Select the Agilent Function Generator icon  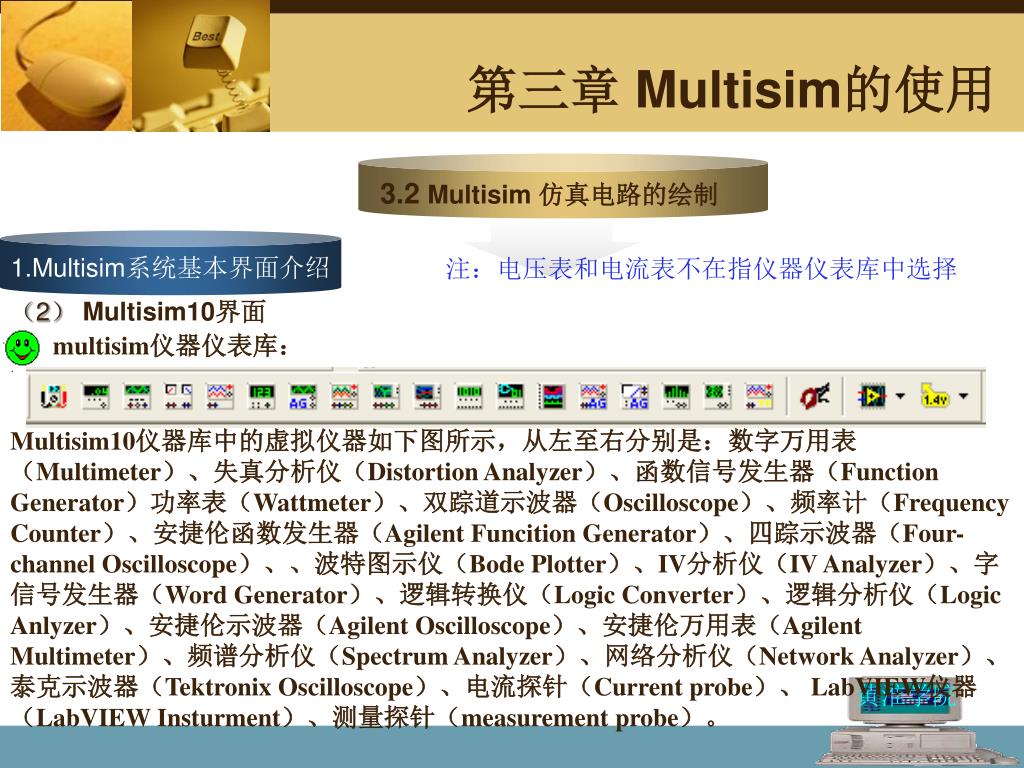coord(303,396)
